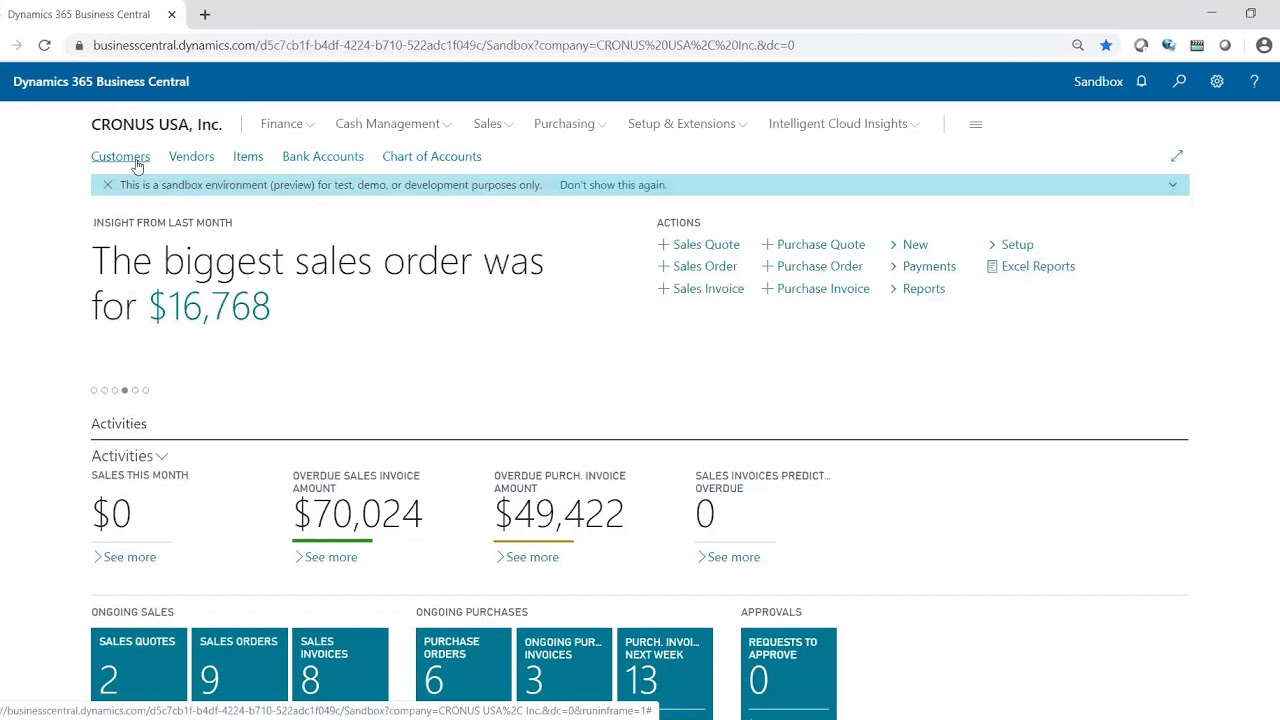Screen dimensions: 1280x720
Task: Click the browser profile avatar icon
Action: 1264,45
